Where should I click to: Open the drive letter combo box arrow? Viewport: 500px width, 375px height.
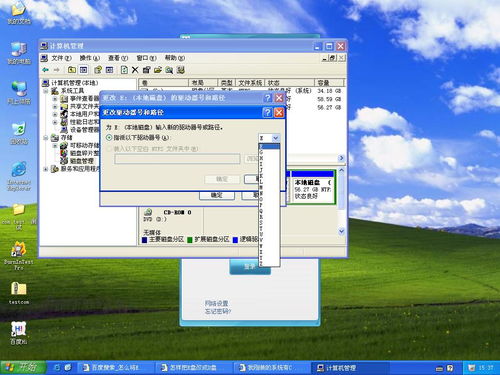click(x=276, y=138)
